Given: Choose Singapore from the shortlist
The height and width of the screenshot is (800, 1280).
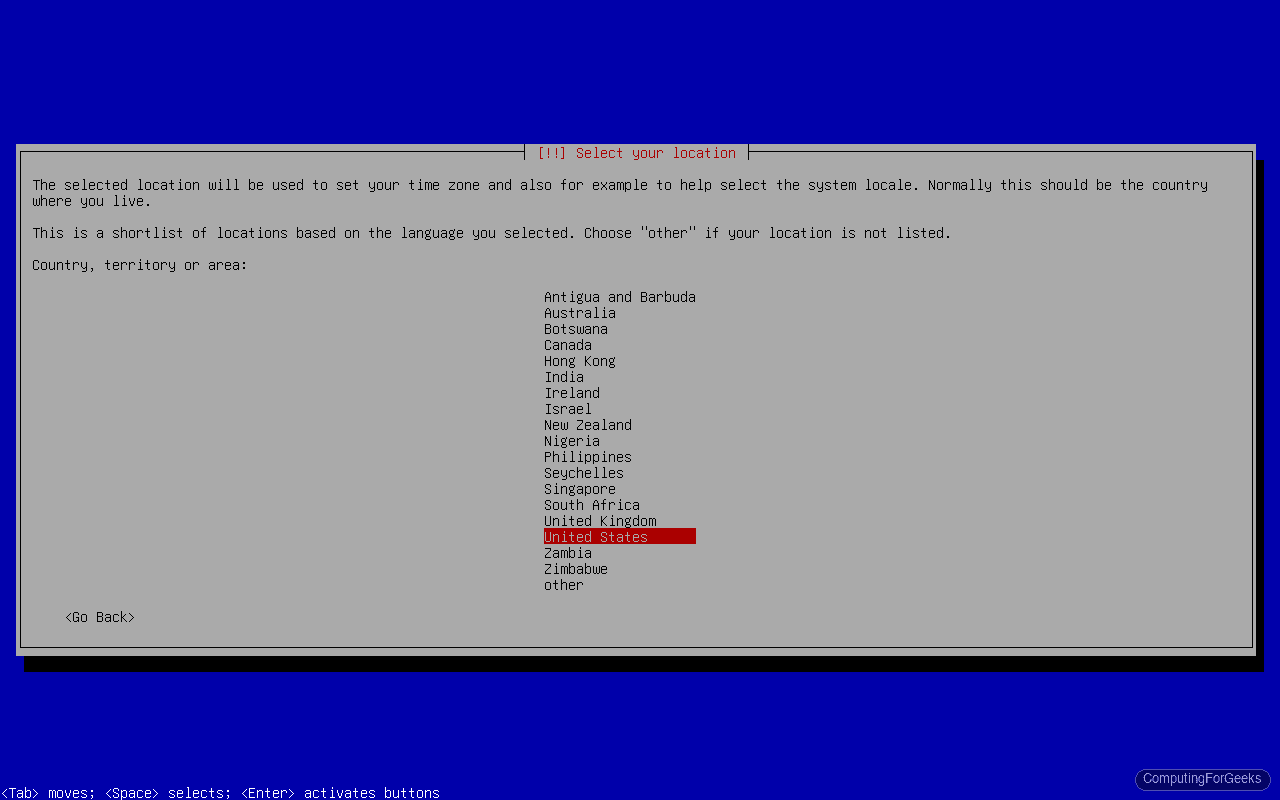Looking at the screenshot, I should [x=579, y=489].
